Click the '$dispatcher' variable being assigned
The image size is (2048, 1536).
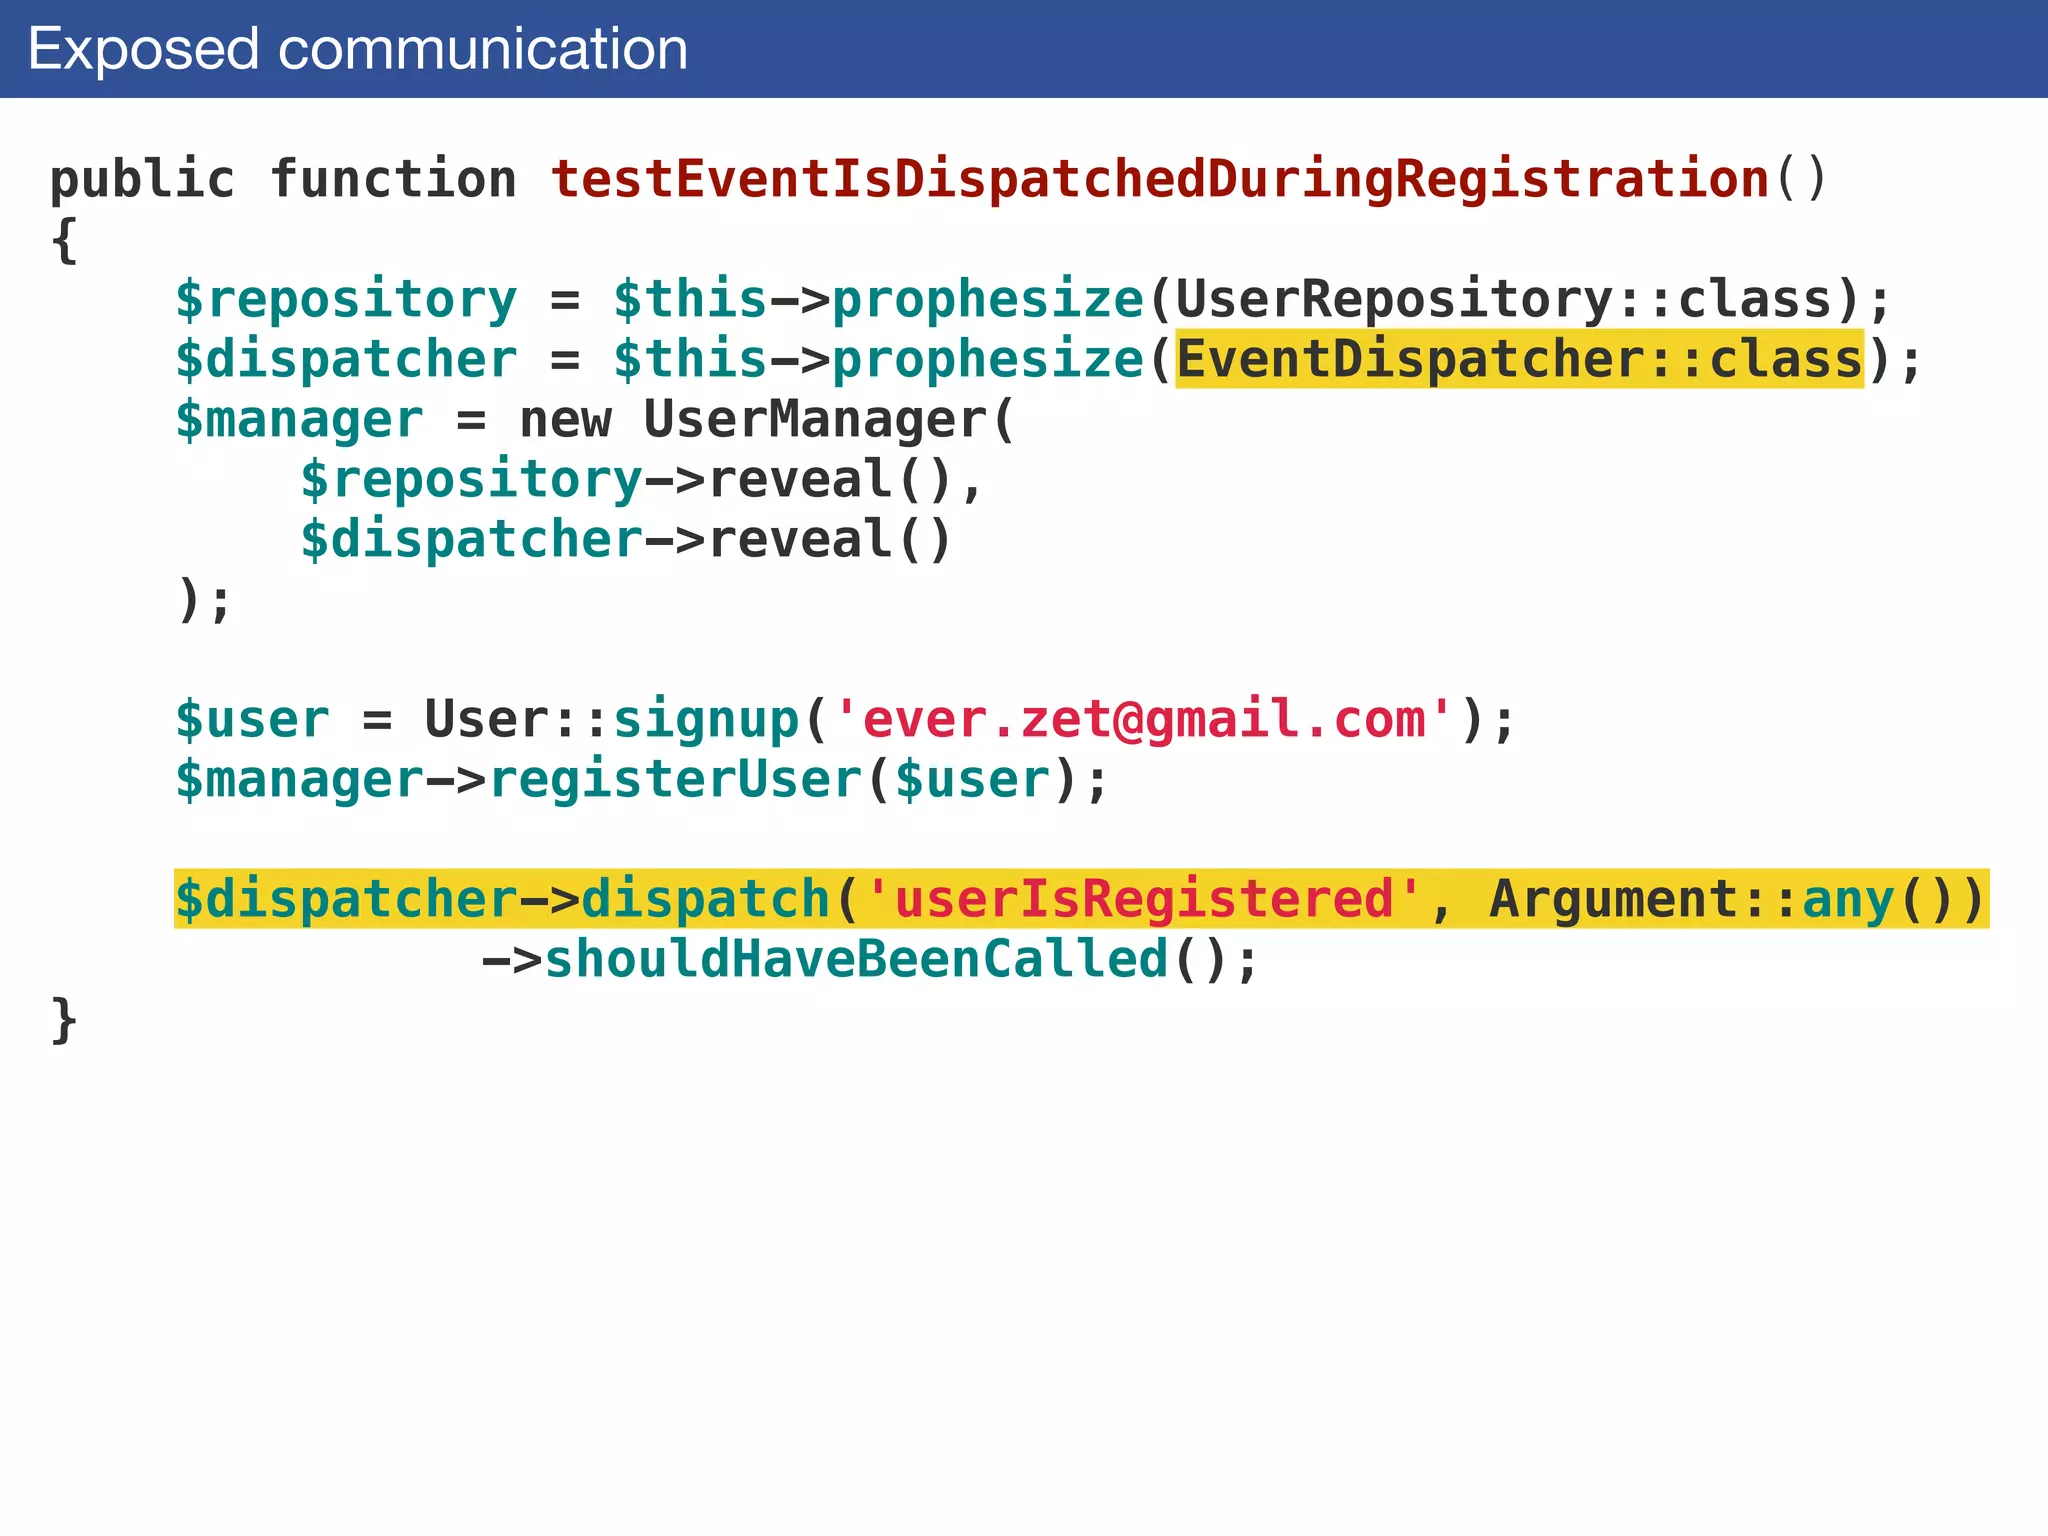coord(346,359)
